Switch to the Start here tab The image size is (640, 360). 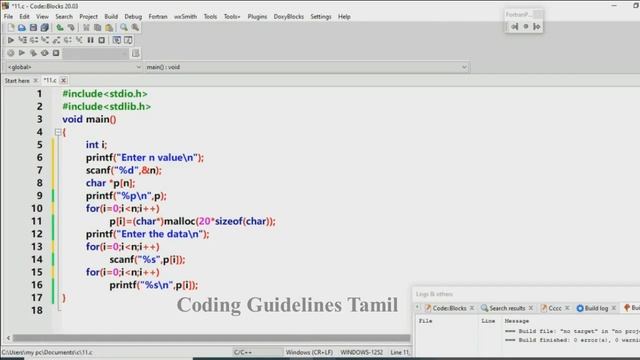coord(17,81)
